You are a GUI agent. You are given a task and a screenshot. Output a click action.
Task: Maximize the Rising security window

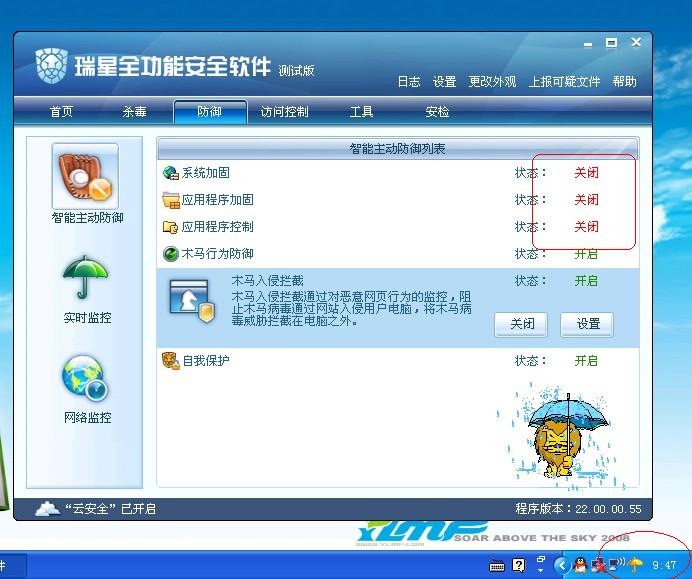(x=611, y=43)
